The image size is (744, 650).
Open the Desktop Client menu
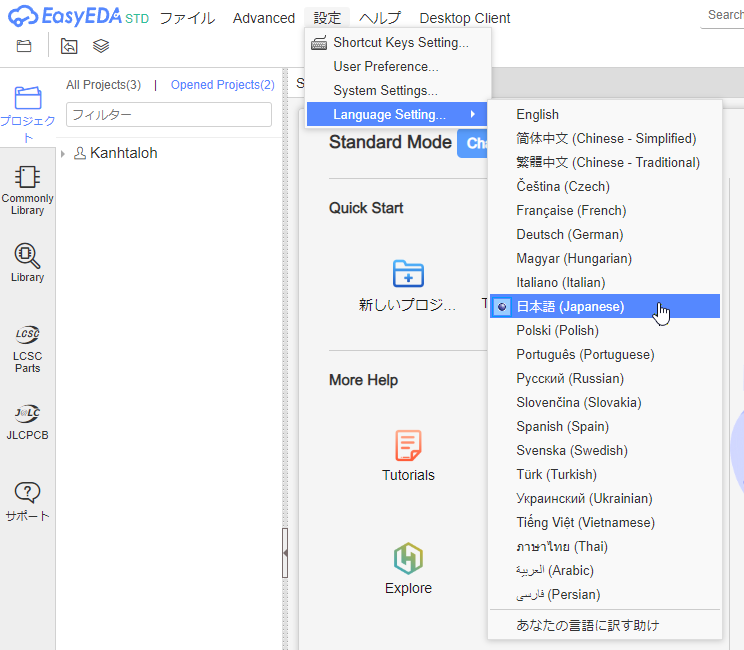click(x=465, y=18)
